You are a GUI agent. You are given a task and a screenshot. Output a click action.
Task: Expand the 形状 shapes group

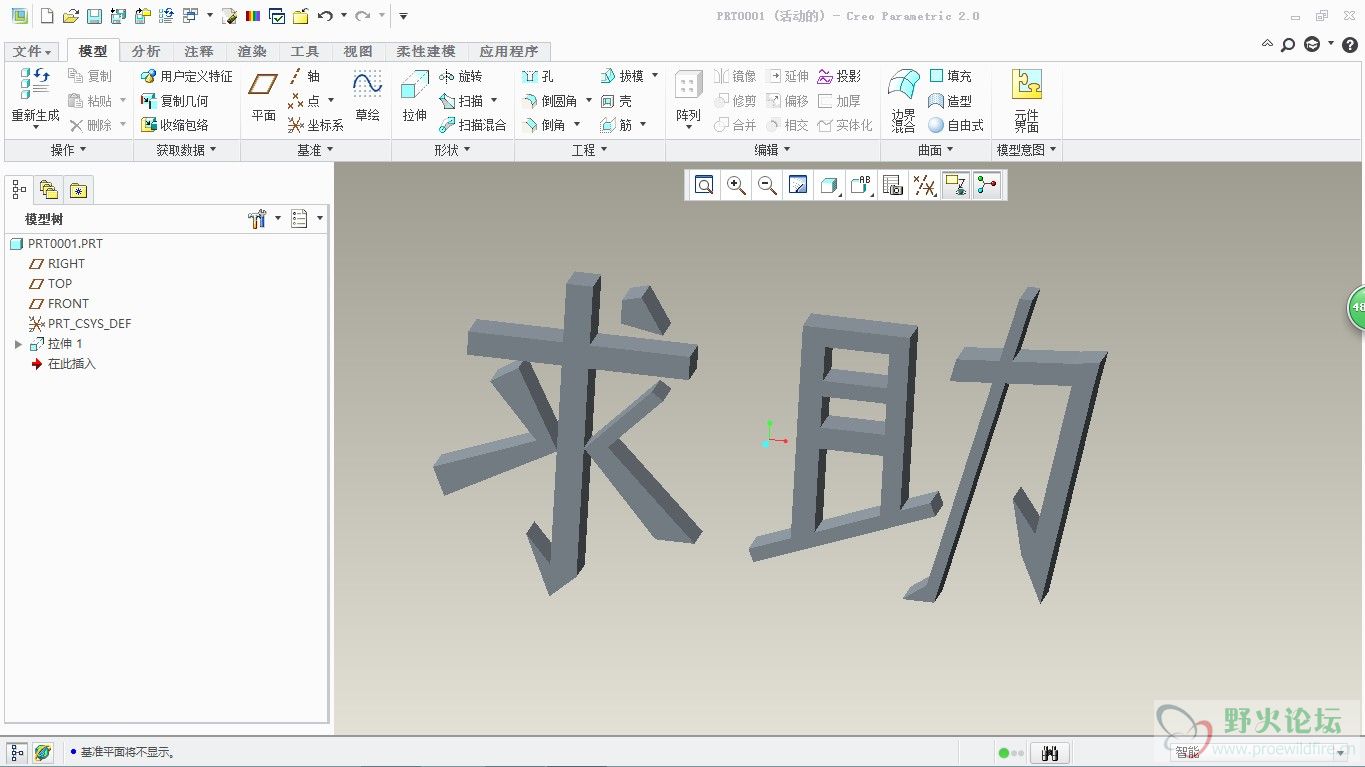coord(452,150)
